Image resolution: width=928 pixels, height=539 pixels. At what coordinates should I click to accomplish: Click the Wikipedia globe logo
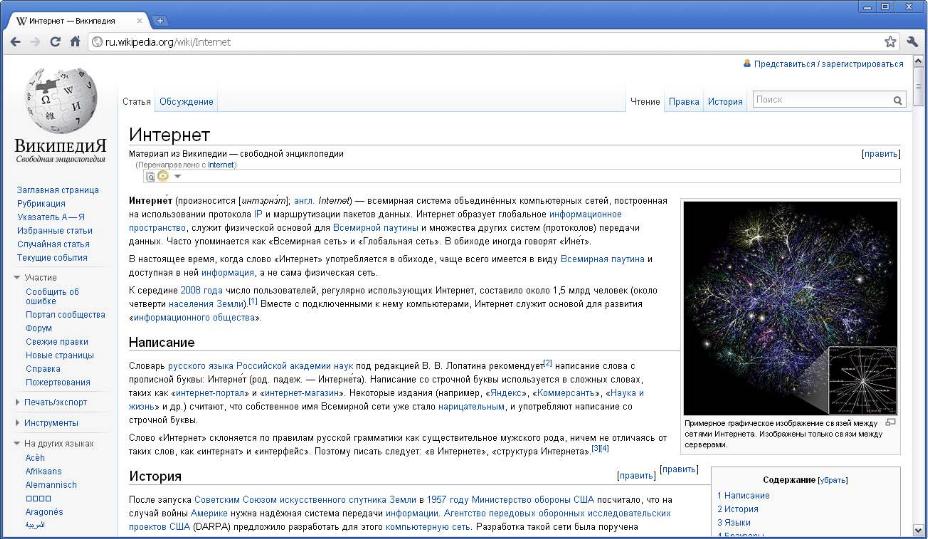60,100
